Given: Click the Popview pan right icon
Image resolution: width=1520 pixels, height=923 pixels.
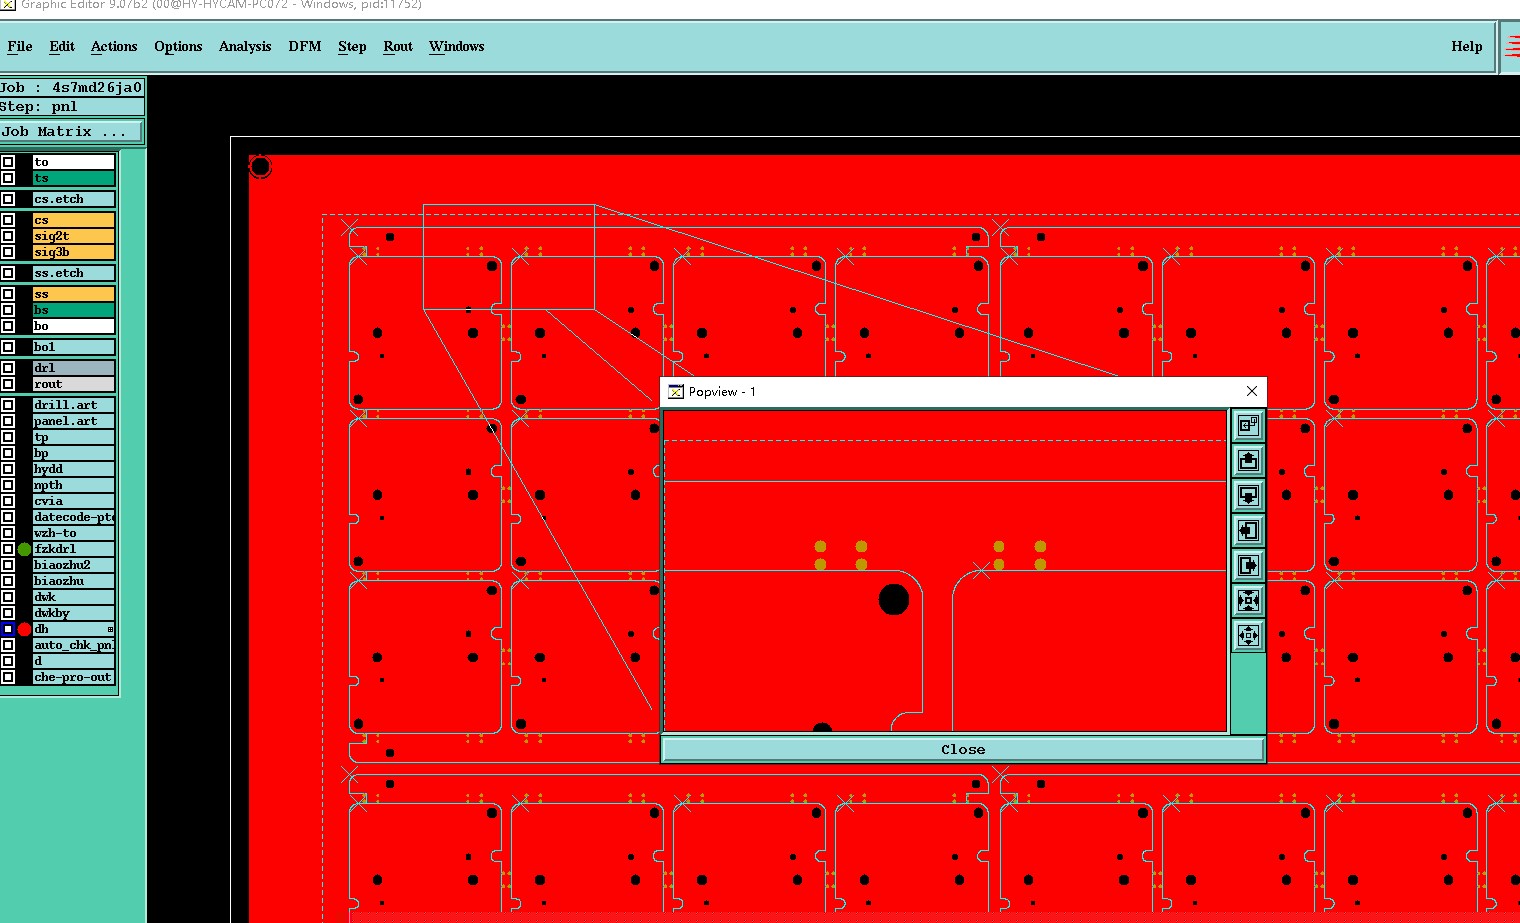Looking at the screenshot, I should tap(1248, 565).
